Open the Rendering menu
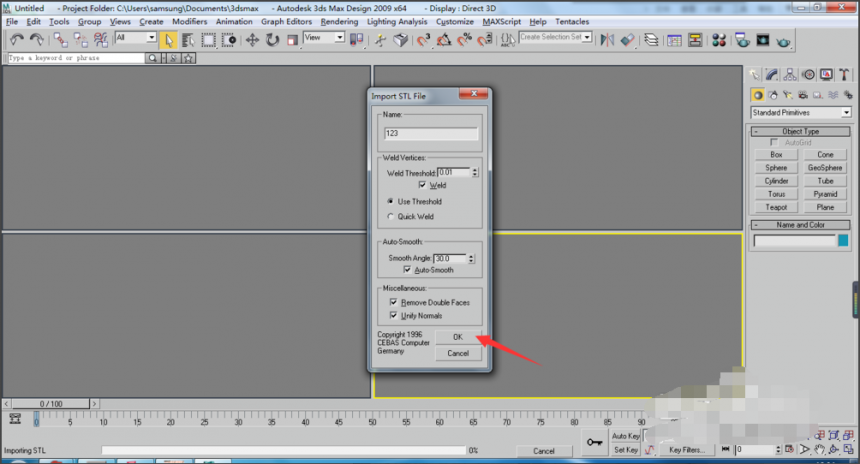The width and height of the screenshot is (860, 464). pos(339,21)
